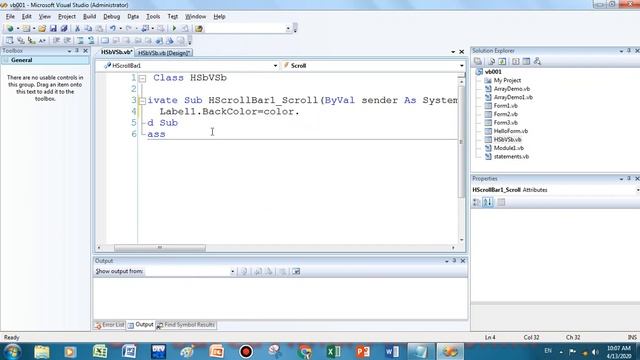Viewport: 640px width, 360px height.
Task: Select My Project in Solution Explorer
Action: [x=507, y=80]
